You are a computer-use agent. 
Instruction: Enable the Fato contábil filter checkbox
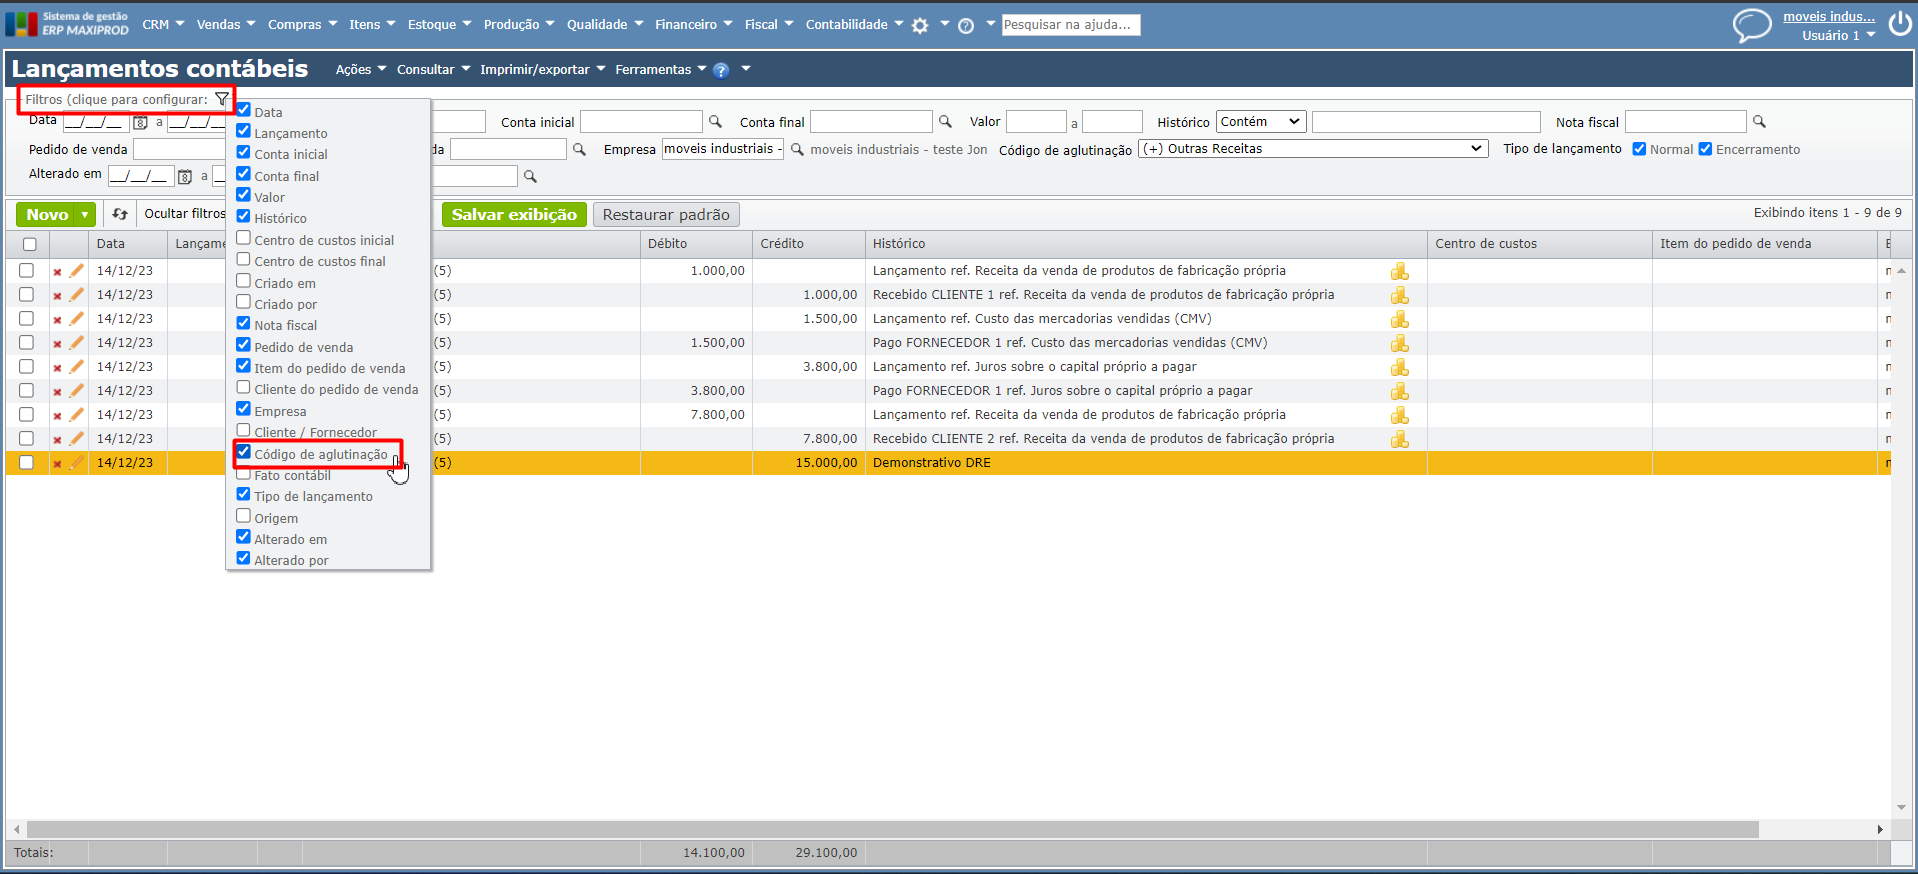pos(243,473)
